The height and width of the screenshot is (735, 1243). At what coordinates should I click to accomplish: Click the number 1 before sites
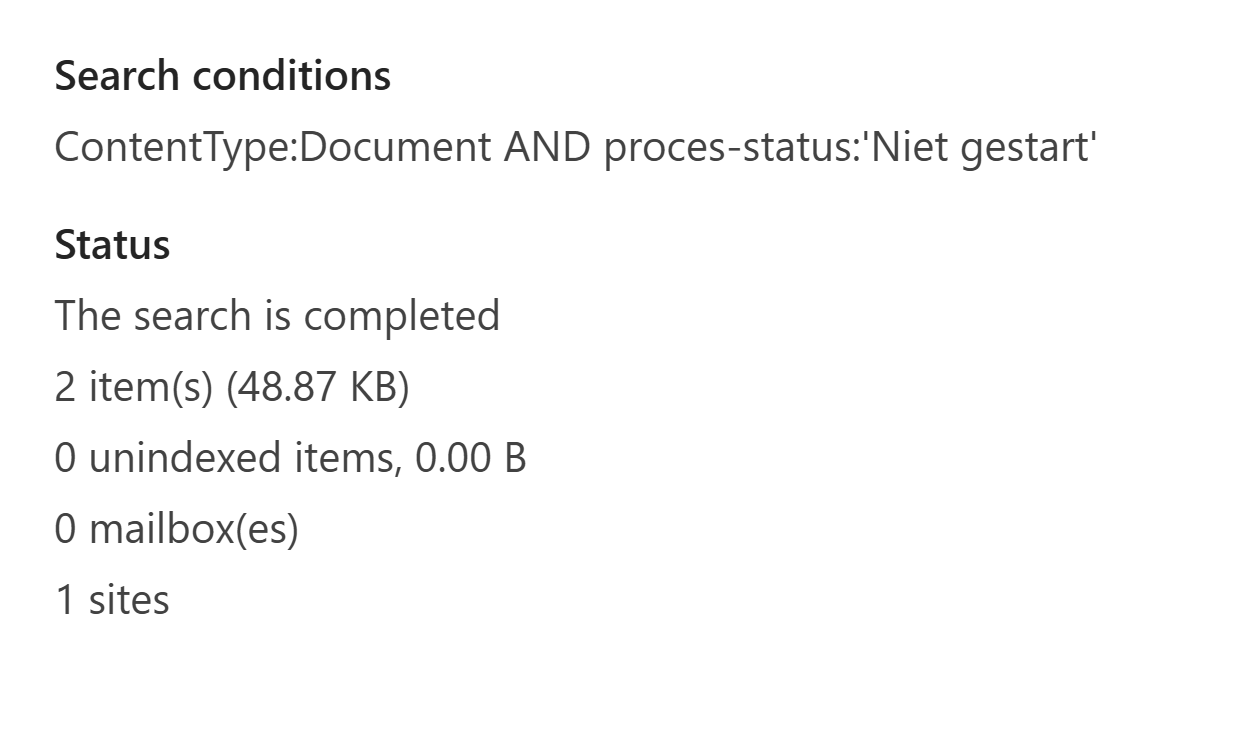pos(65,600)
